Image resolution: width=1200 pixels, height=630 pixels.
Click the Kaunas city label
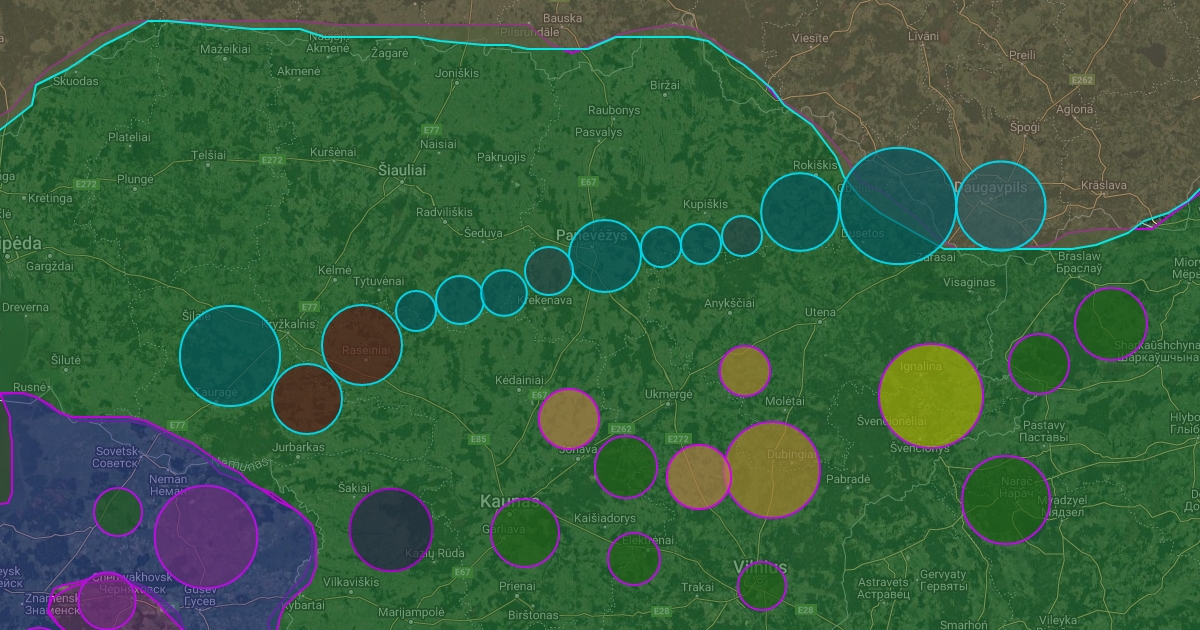click(509, 501)
